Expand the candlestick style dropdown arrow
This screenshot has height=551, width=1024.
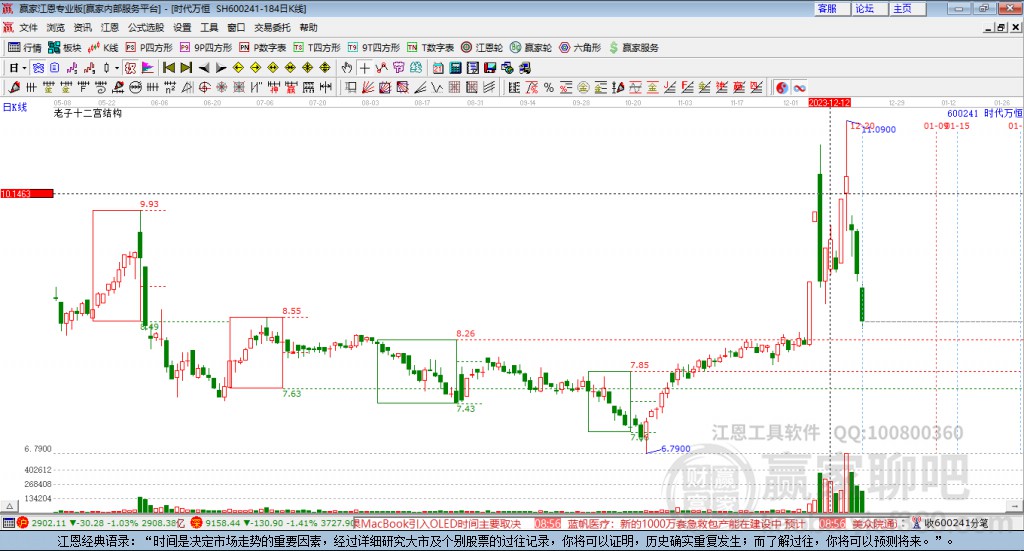(117, 68)
